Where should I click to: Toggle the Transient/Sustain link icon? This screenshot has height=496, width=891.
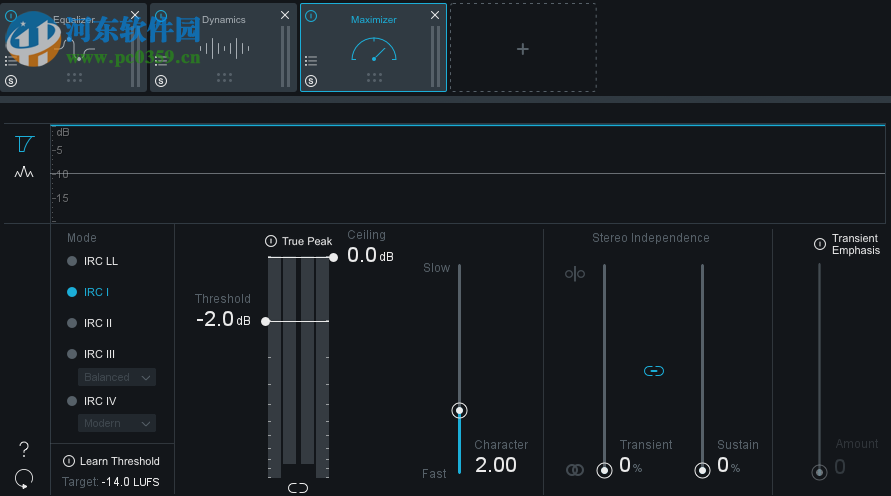tap(653, 371)
